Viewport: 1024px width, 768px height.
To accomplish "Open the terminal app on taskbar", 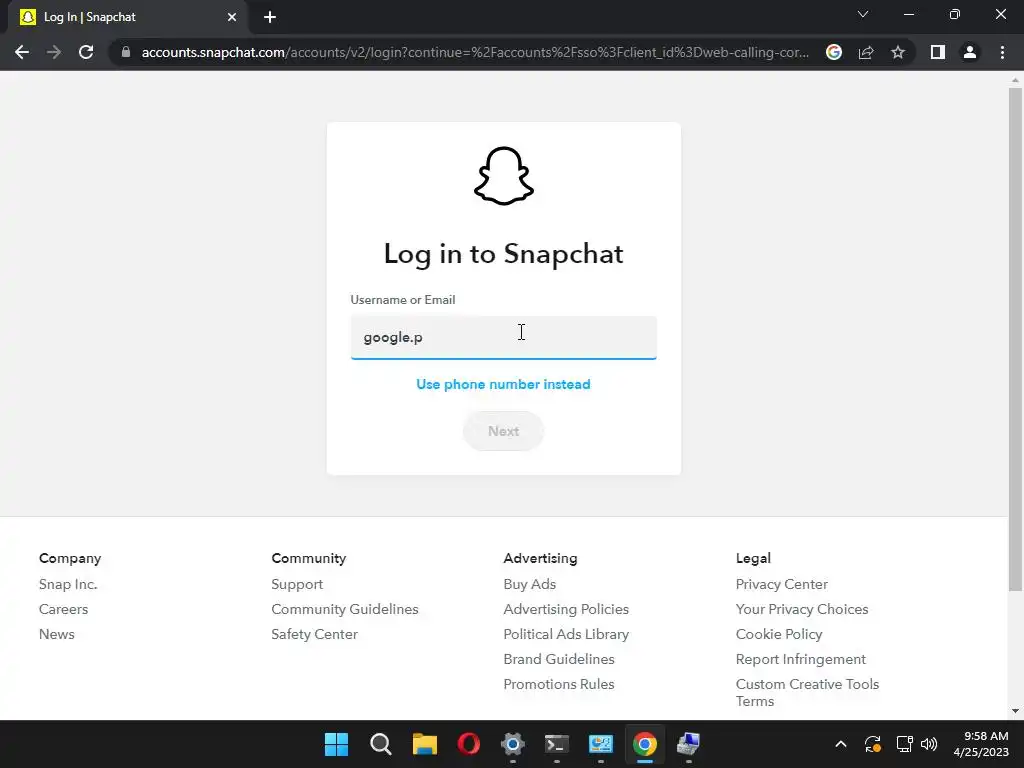I will click(x=556, y=744).
